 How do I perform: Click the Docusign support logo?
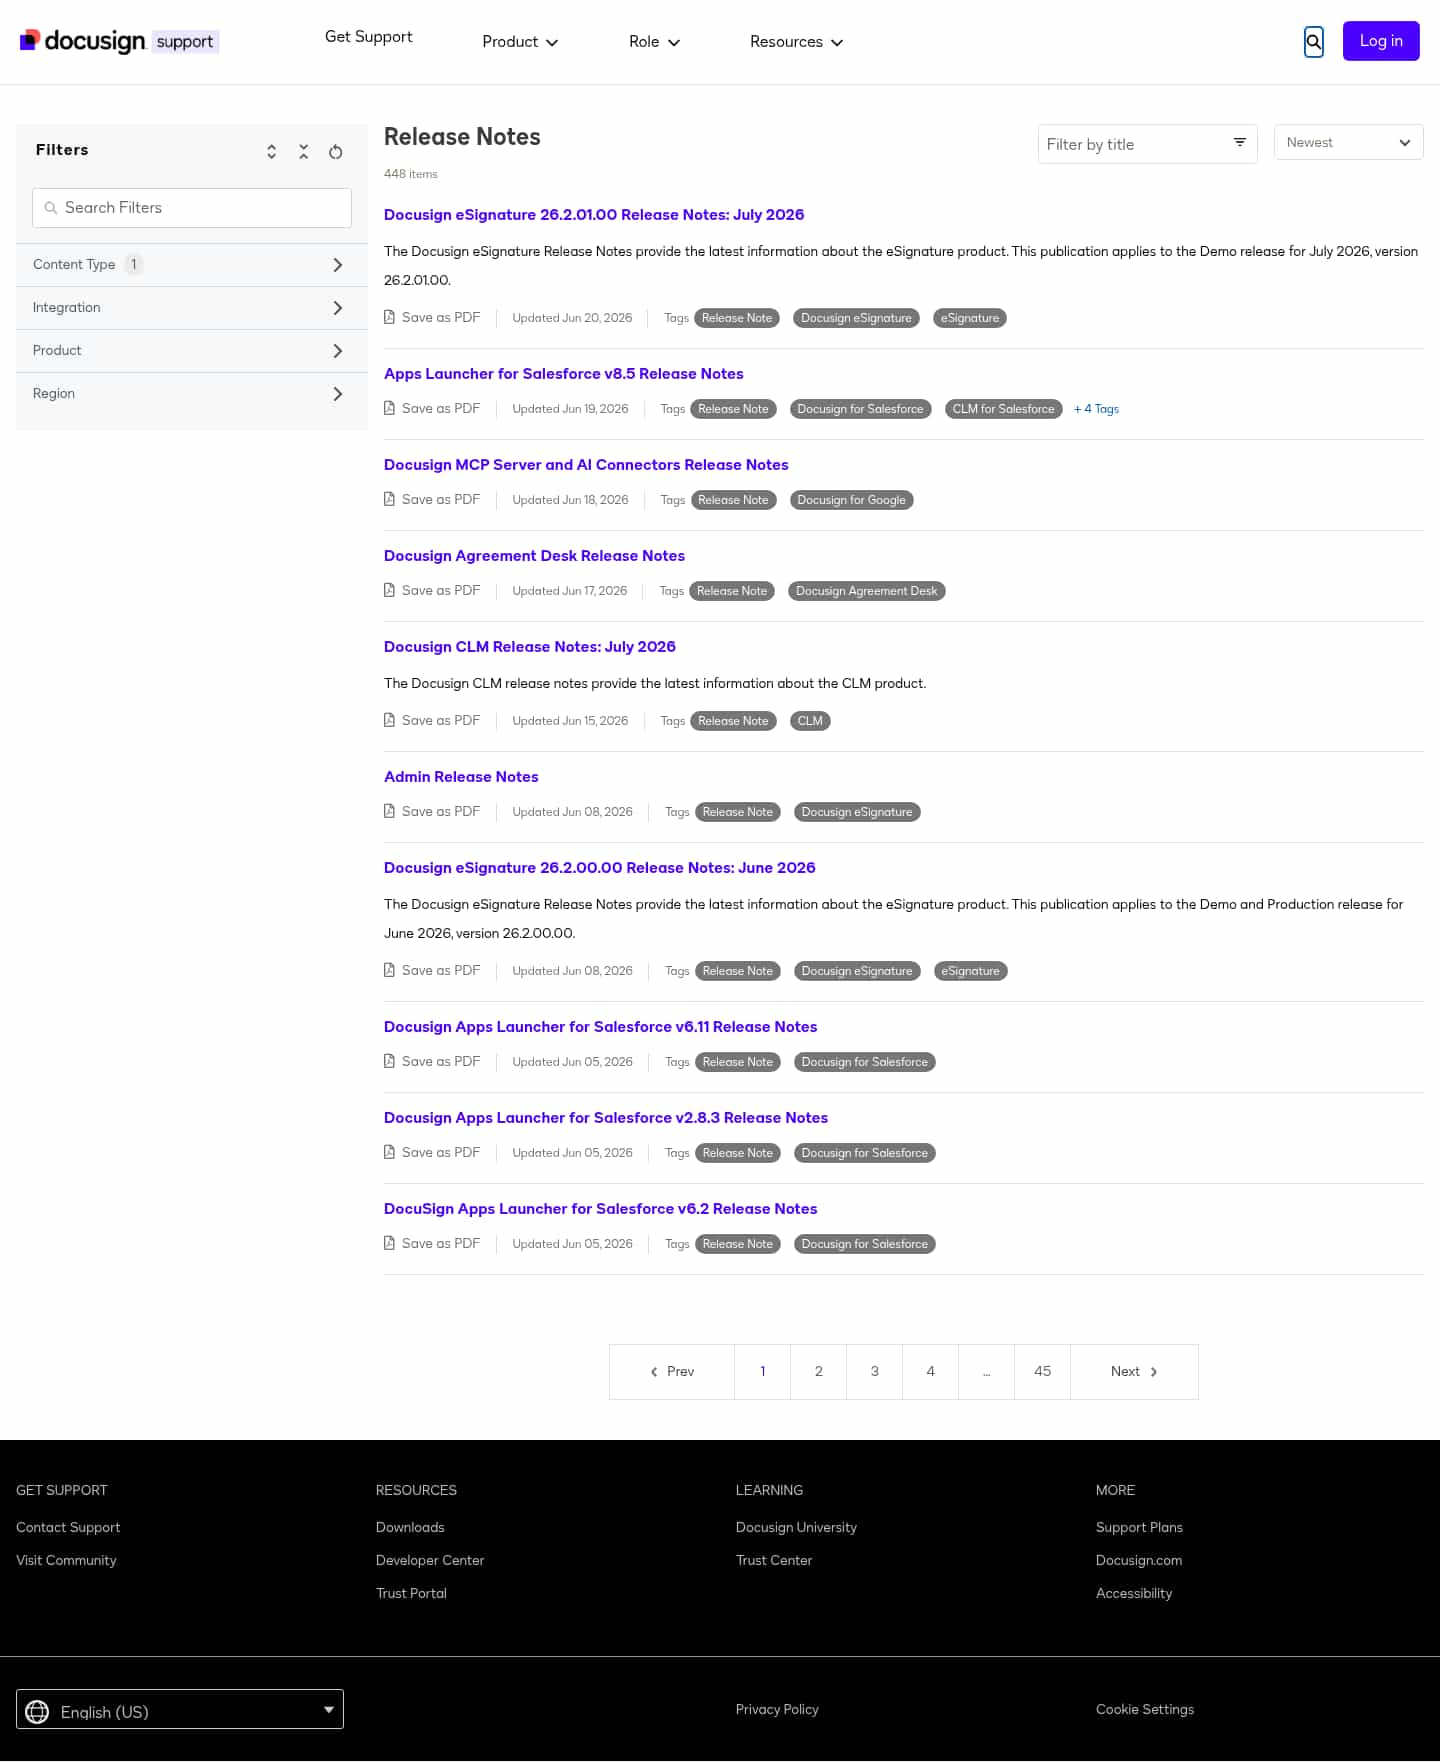(119, 41)
